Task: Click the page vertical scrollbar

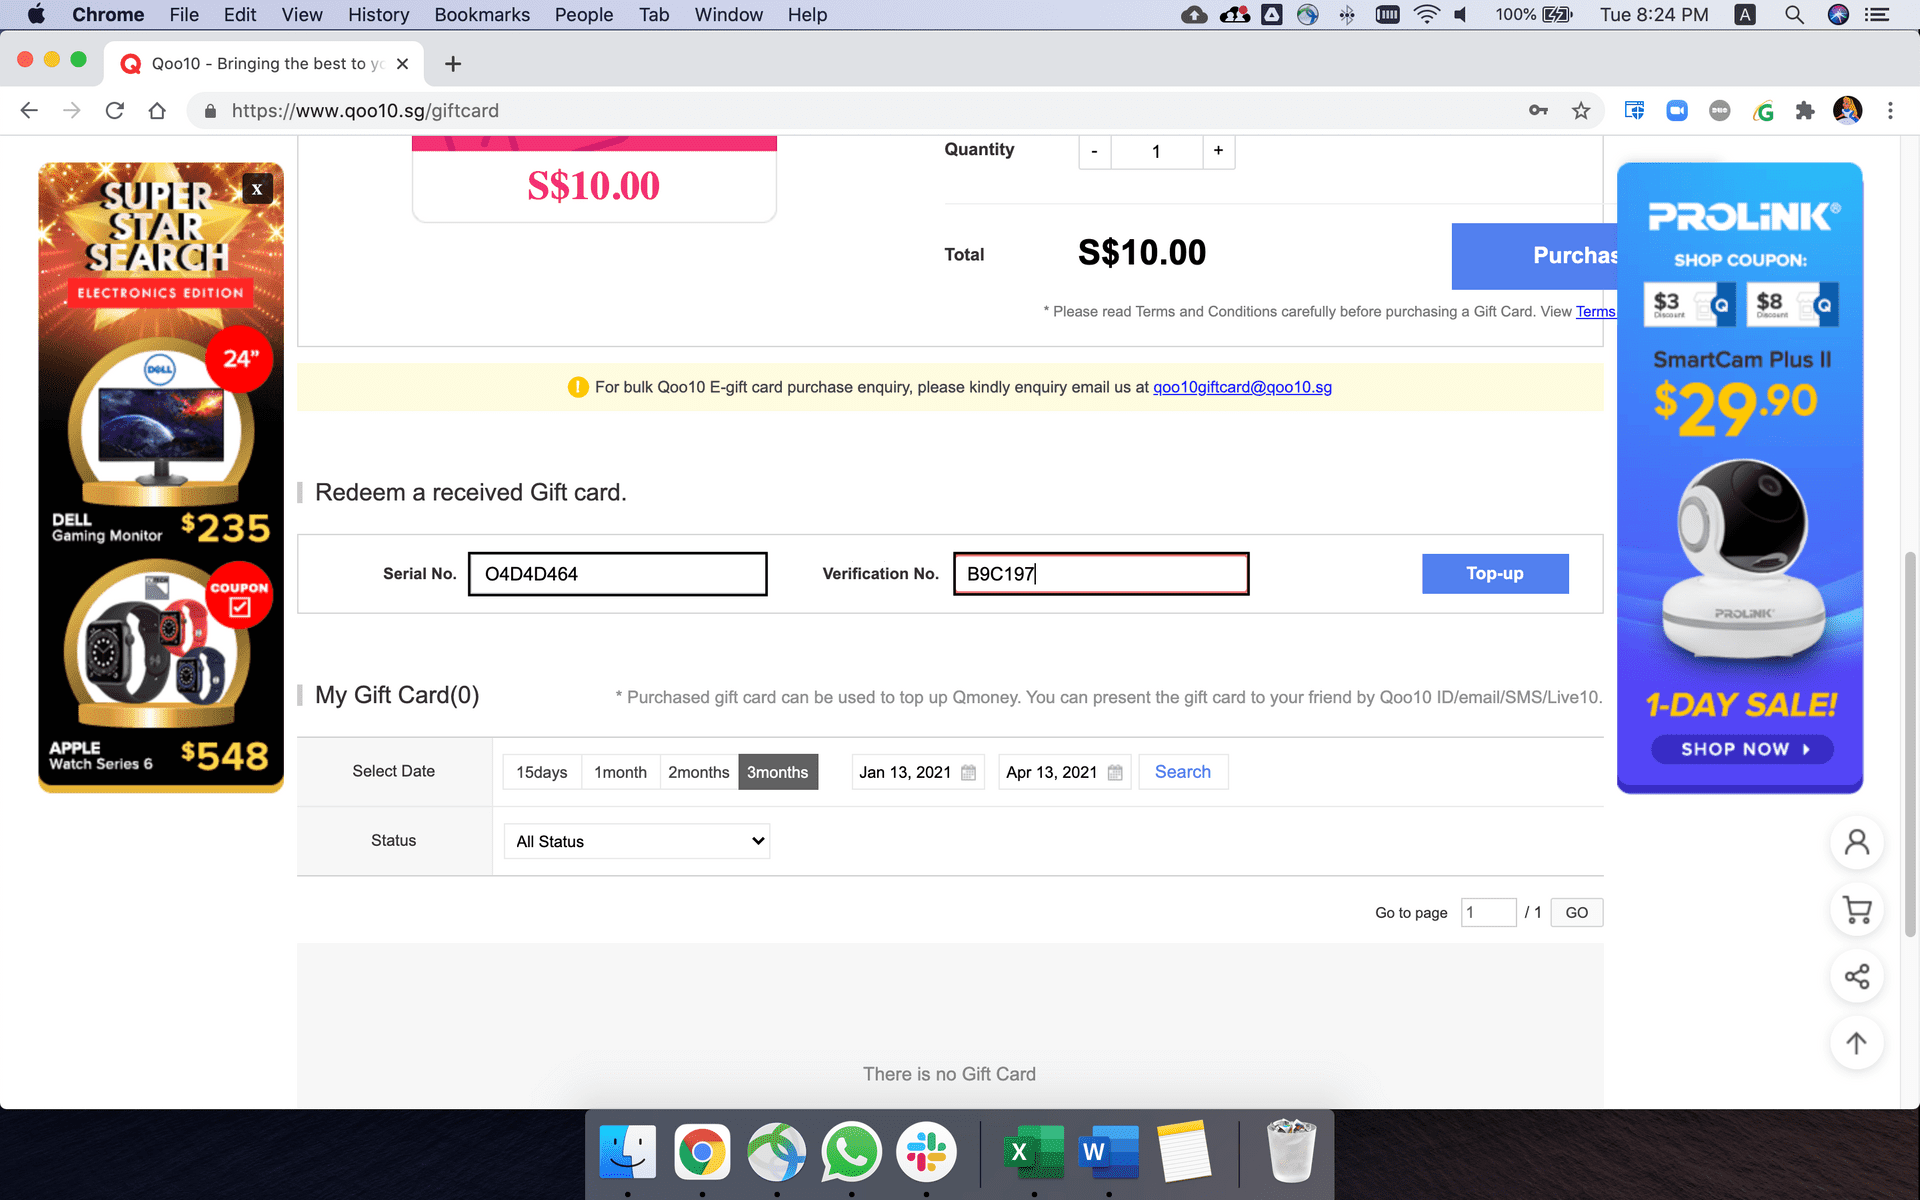Action: [x=1910, y=743]
